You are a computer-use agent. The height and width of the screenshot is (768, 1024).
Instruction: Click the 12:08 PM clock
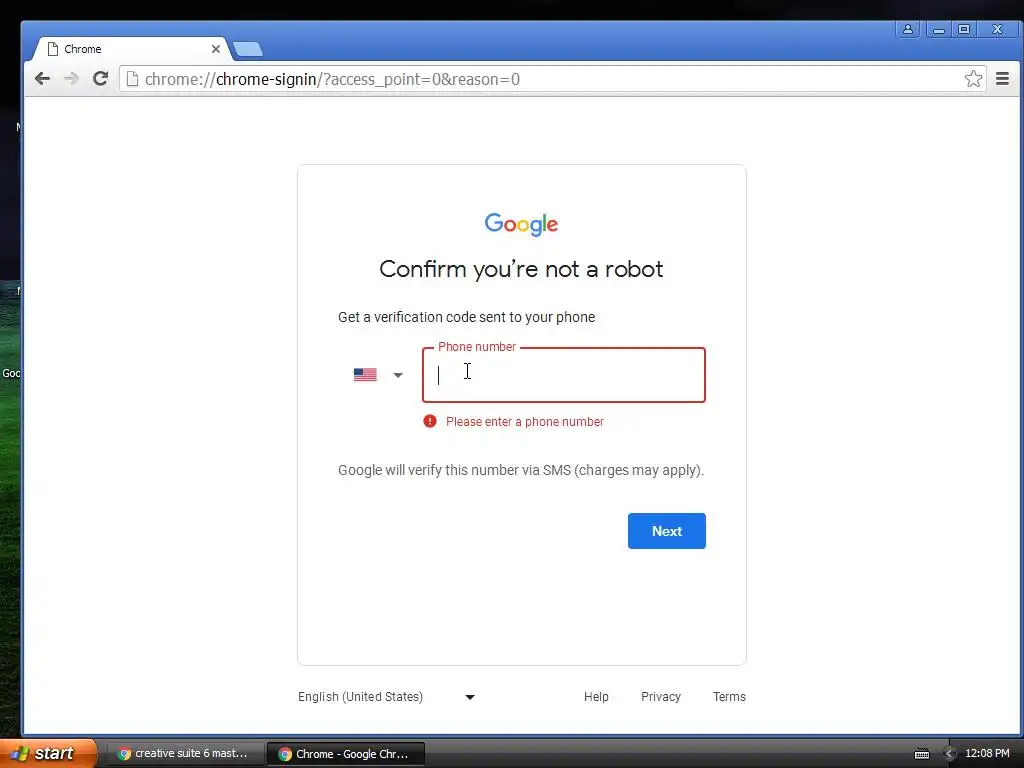pyautogui.click(x=987, y=754)
